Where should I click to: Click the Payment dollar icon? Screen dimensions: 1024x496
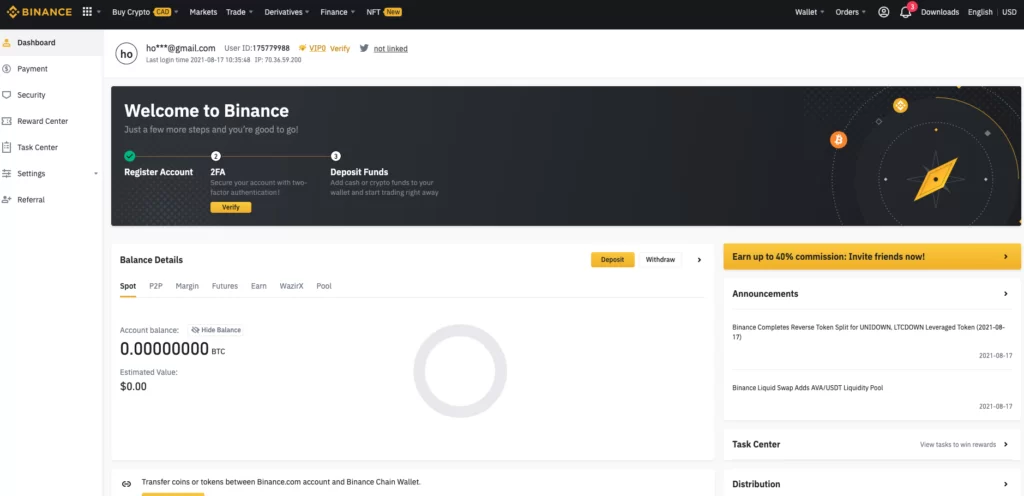tap(7, 69)
